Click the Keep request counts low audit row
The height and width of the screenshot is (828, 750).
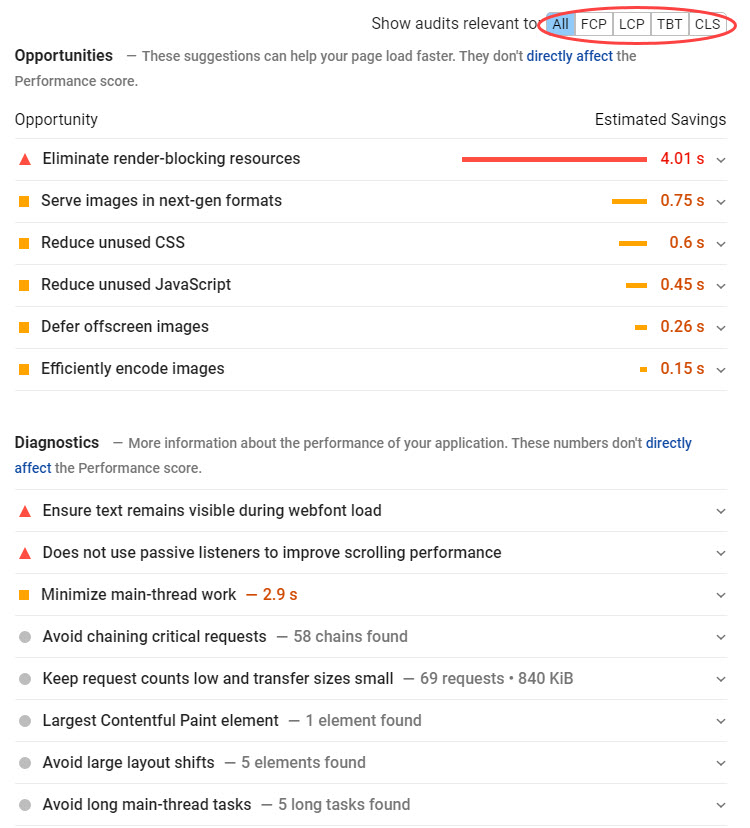click(x=218, y=679)
